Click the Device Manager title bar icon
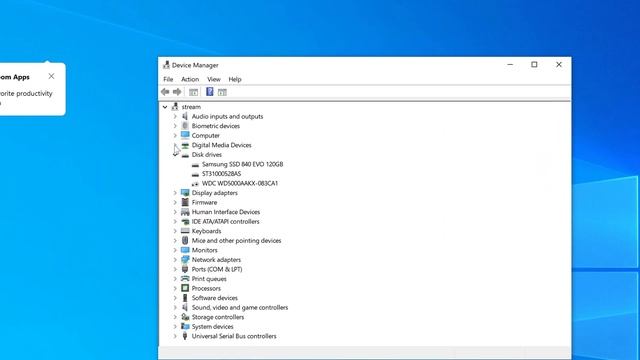Image resolution: width=640 pixels, height=360 pixels. 166,65
